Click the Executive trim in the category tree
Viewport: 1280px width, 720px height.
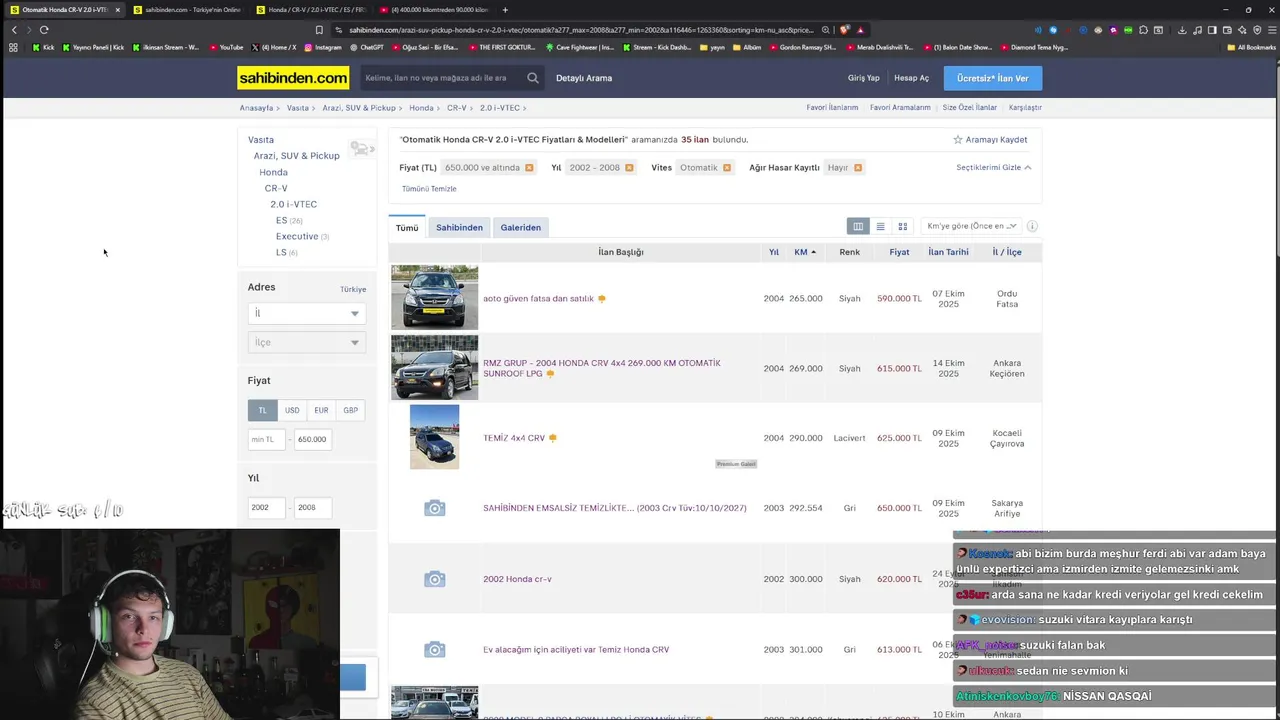(297, 236)
